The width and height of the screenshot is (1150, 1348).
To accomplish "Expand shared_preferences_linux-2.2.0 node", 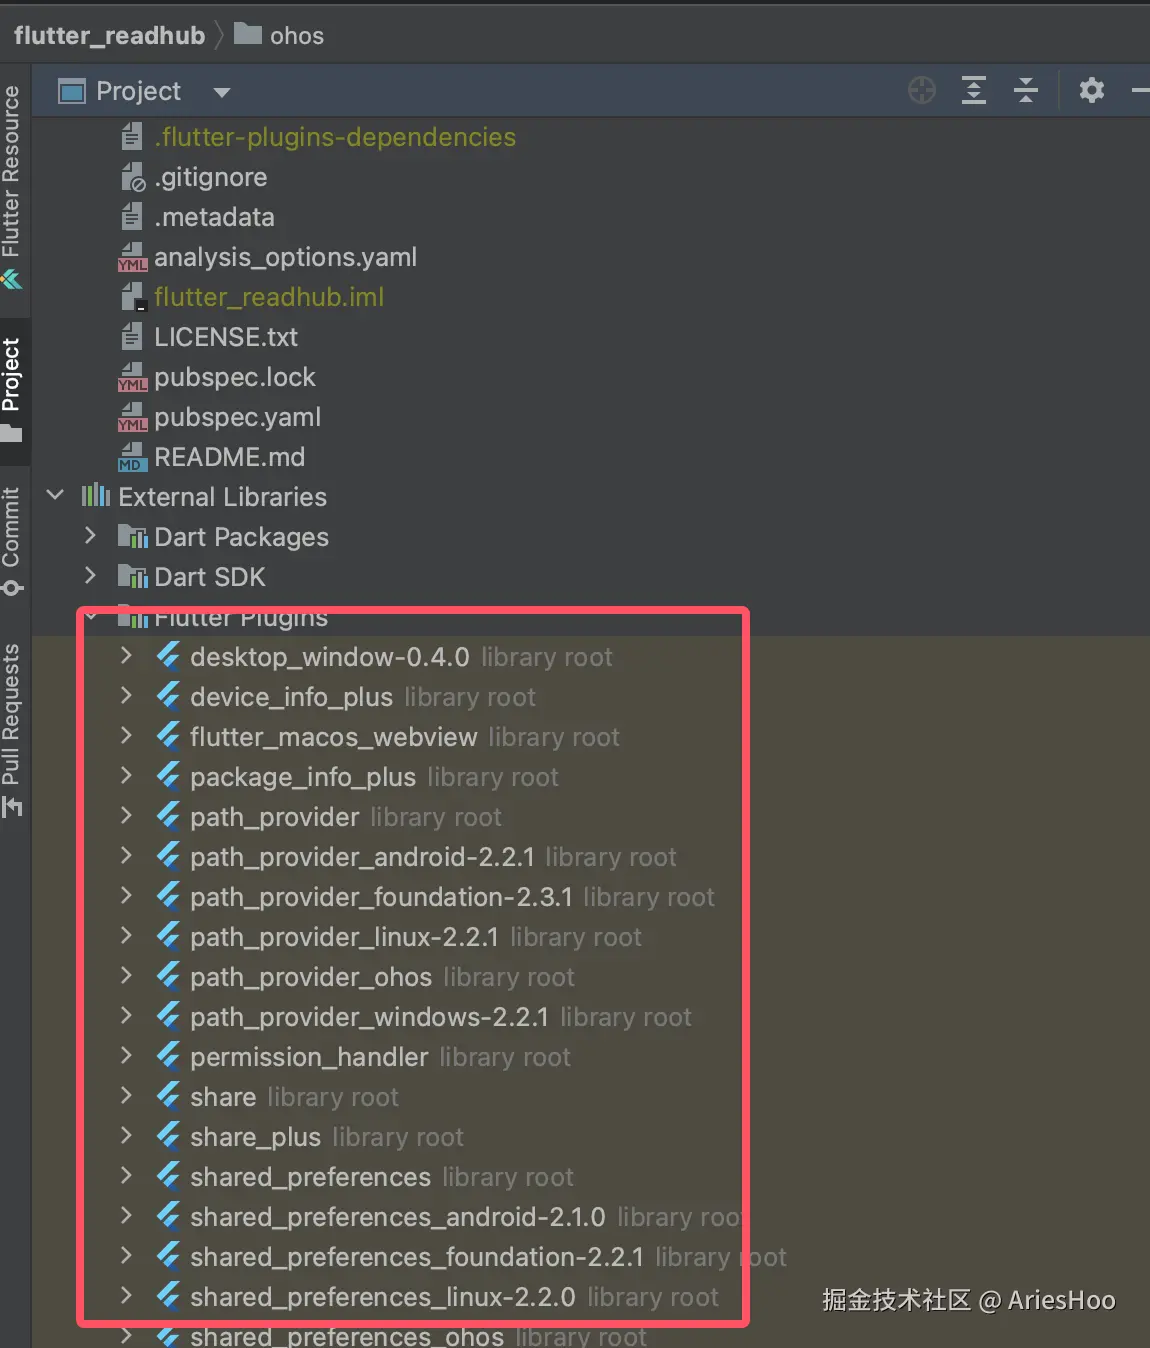I will click(x=126, y=1296).
